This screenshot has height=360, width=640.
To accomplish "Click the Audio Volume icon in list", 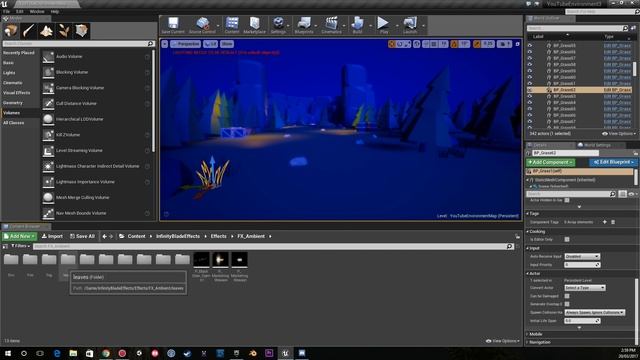I will [x=48, y=57].
